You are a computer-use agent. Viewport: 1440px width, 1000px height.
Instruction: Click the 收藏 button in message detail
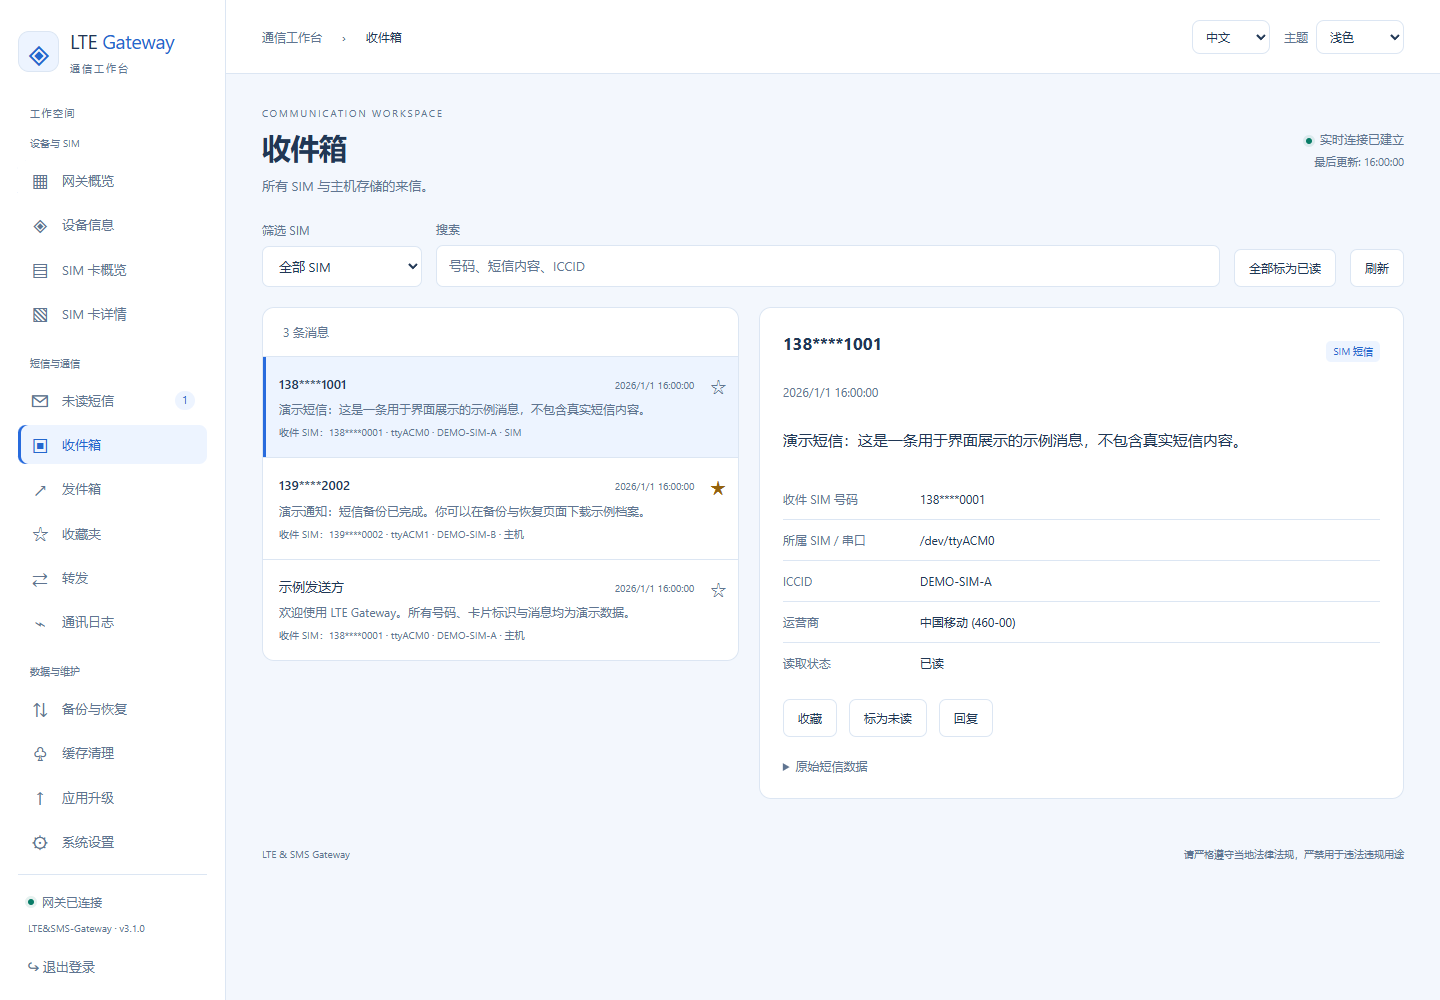(810, 718)
